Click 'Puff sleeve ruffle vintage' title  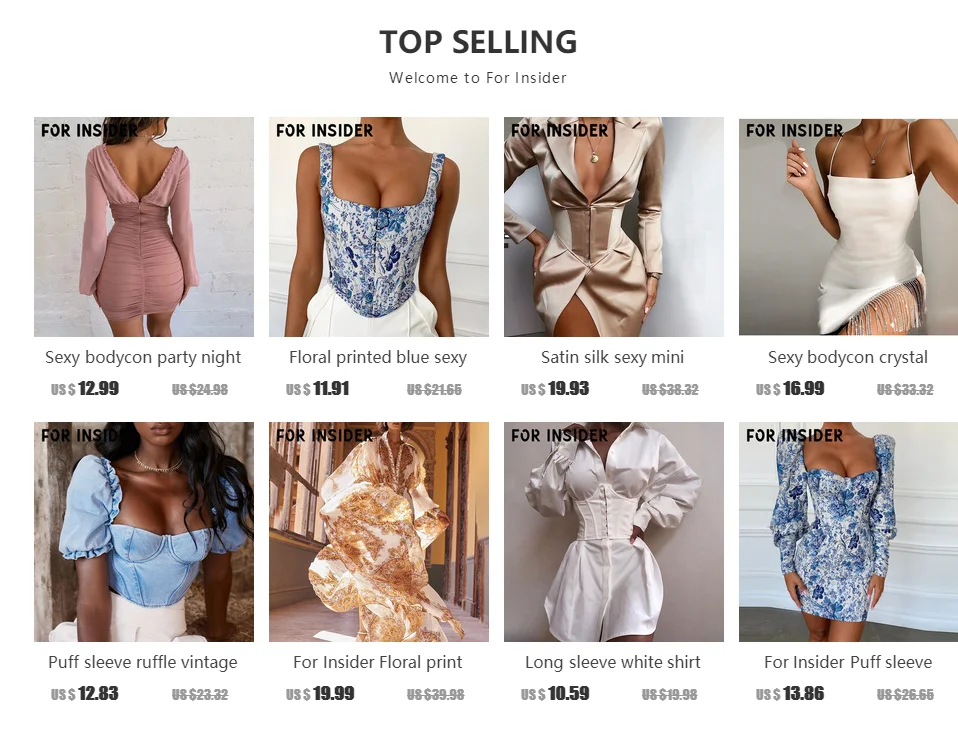(143, 662)
